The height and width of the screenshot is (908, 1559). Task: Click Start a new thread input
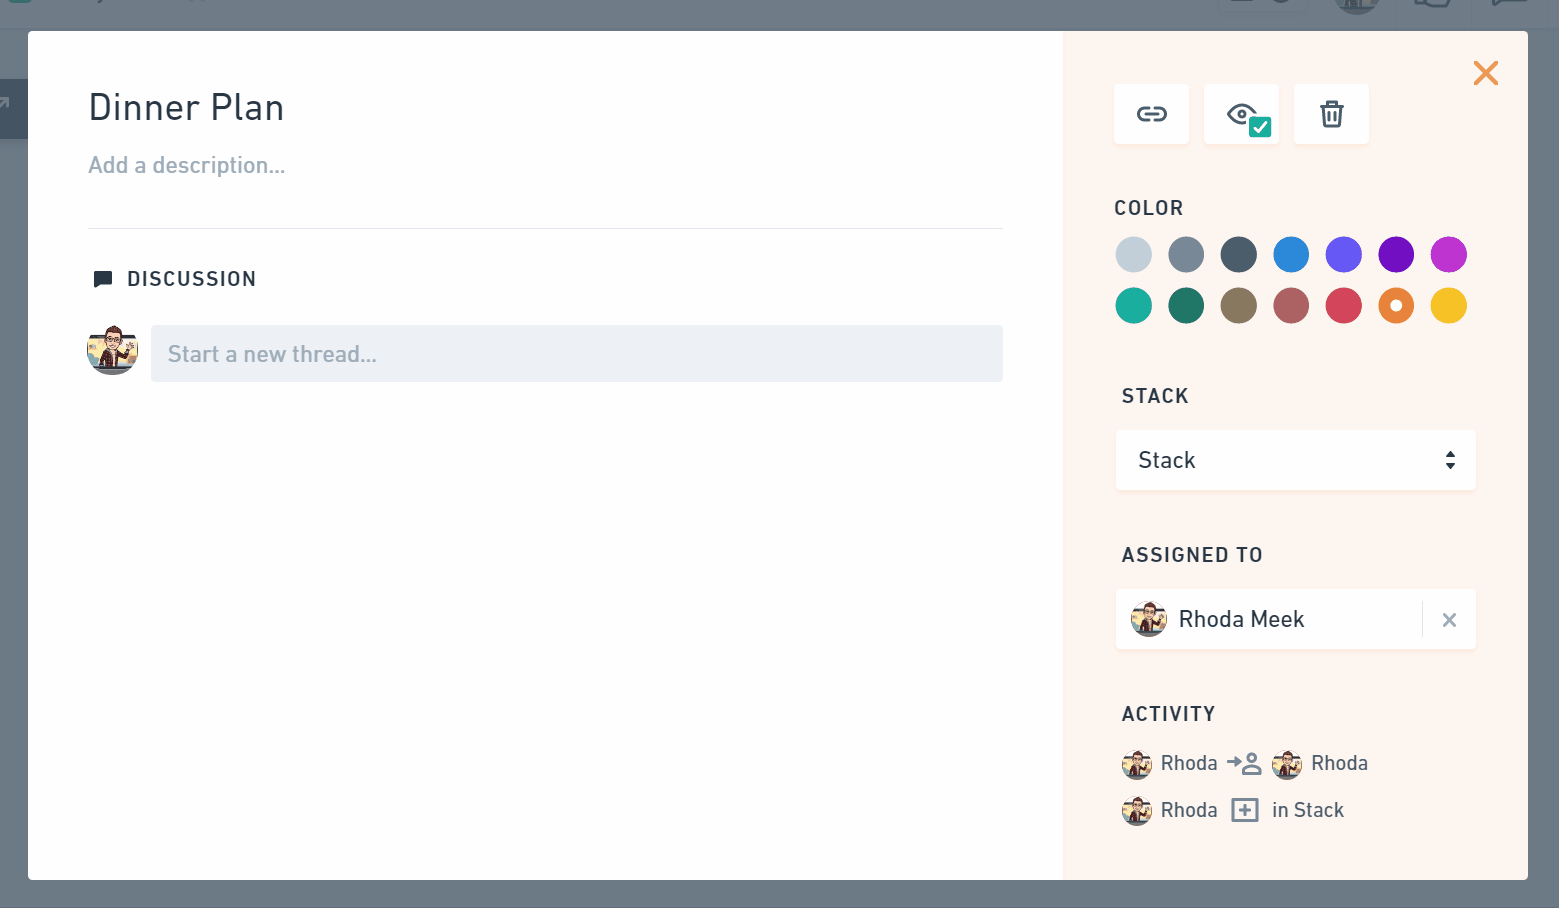tap(576, 354)
